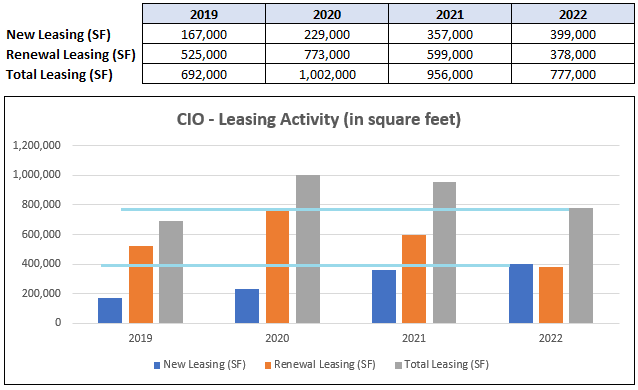Select the upper light-blue horizontal reference line
Image resolution: width=638 pixels, height=390 pixels.
coord(345,209)
